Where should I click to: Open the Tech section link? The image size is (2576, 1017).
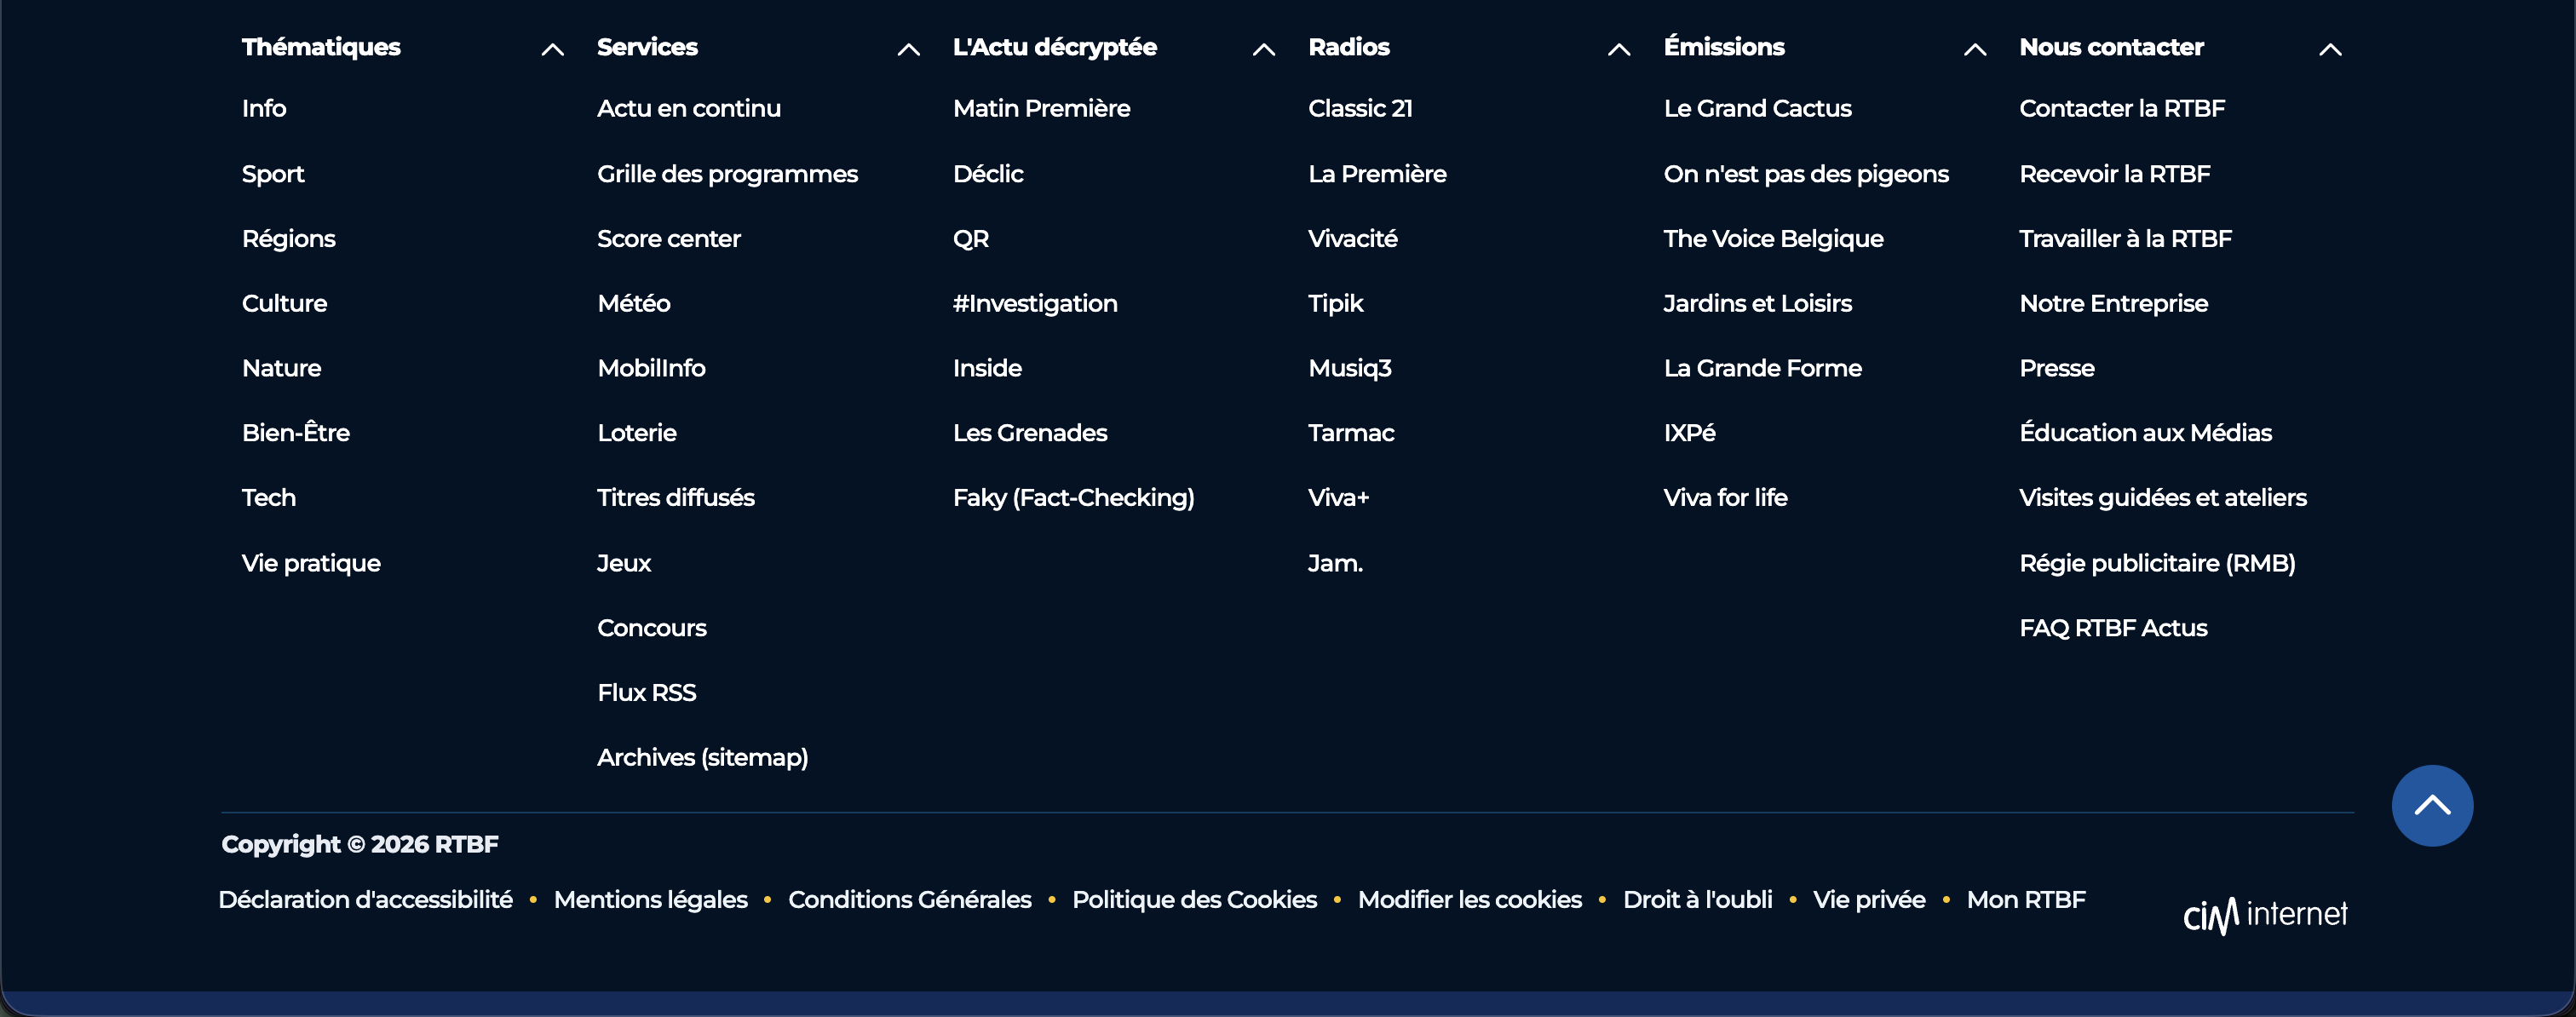(269, 497)
